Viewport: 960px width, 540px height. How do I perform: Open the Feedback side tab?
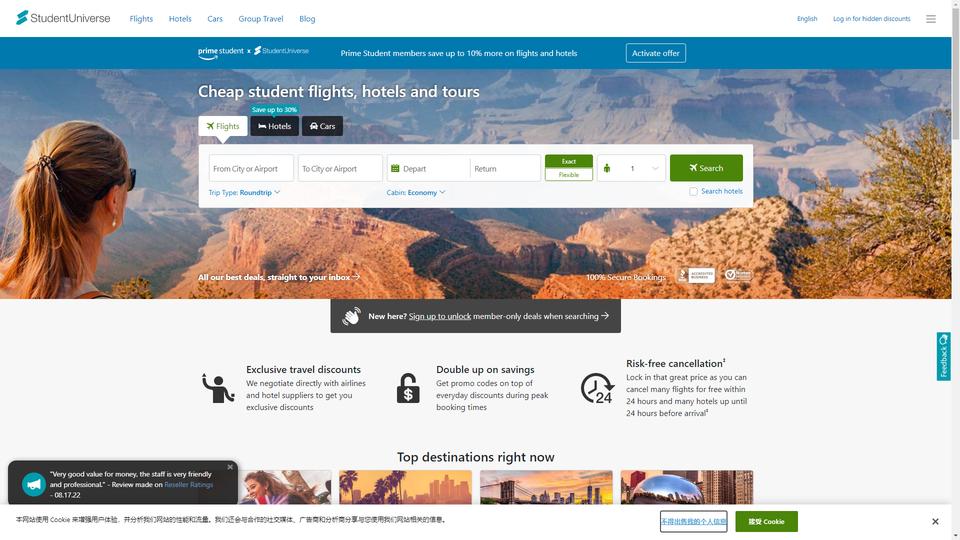pos(943,356)
